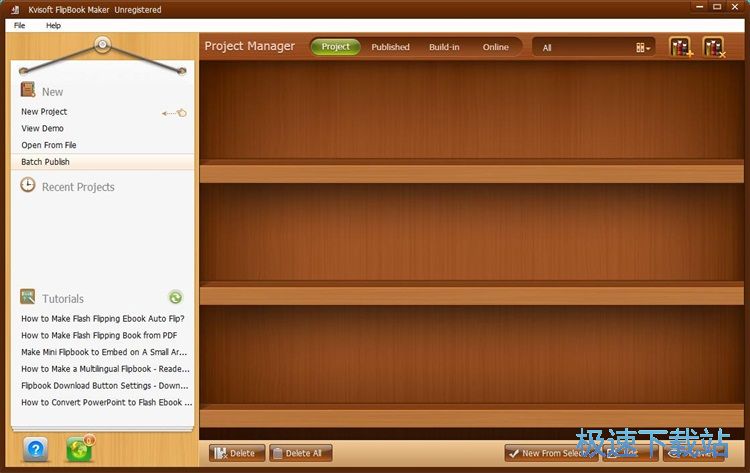Open Flipbook Download Button Settings tutorial

click(x=105, y=385)
